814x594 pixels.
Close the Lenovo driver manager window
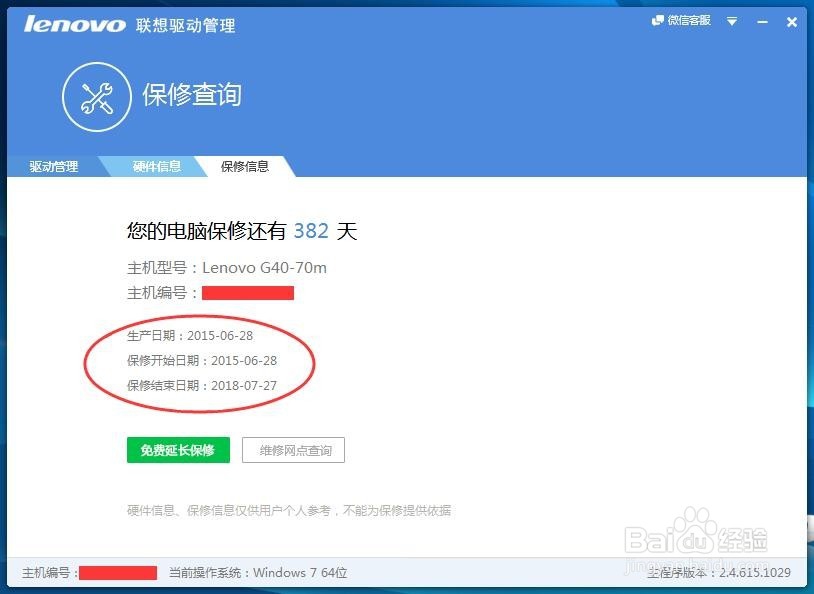pos(792,22)
